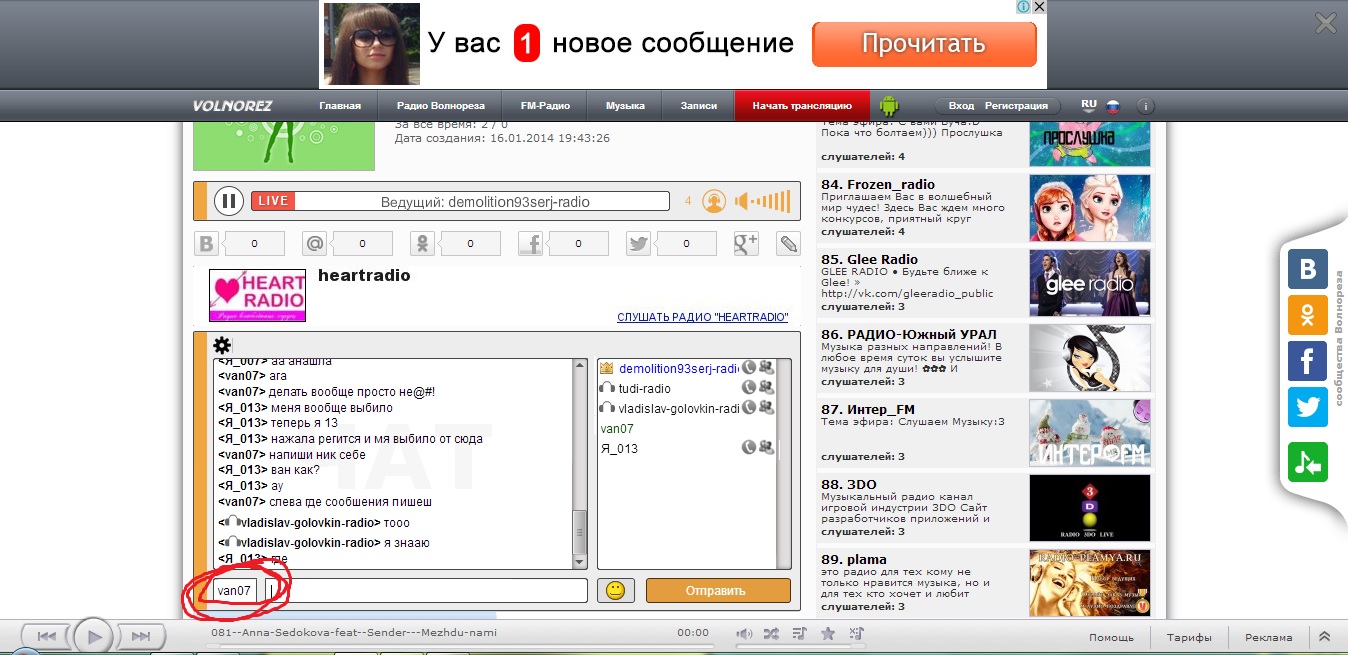Screen dimensions: 1348x655
Task: Open the Записи menu item
Action: tap(699, 105)
